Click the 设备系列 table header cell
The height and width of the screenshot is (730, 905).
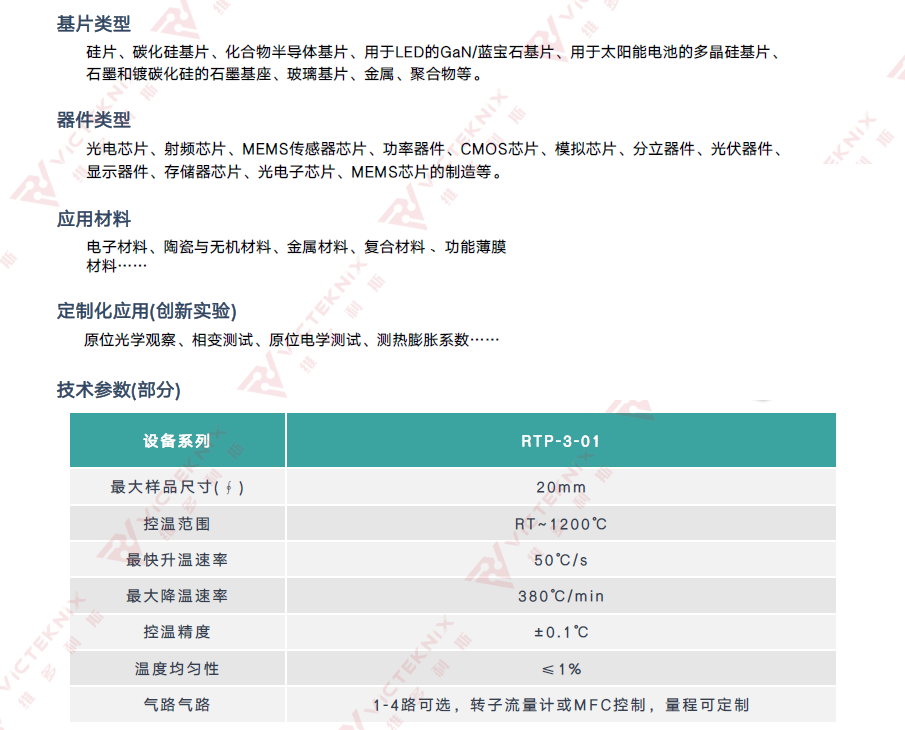pyautogui.click(x=177, y=440)
